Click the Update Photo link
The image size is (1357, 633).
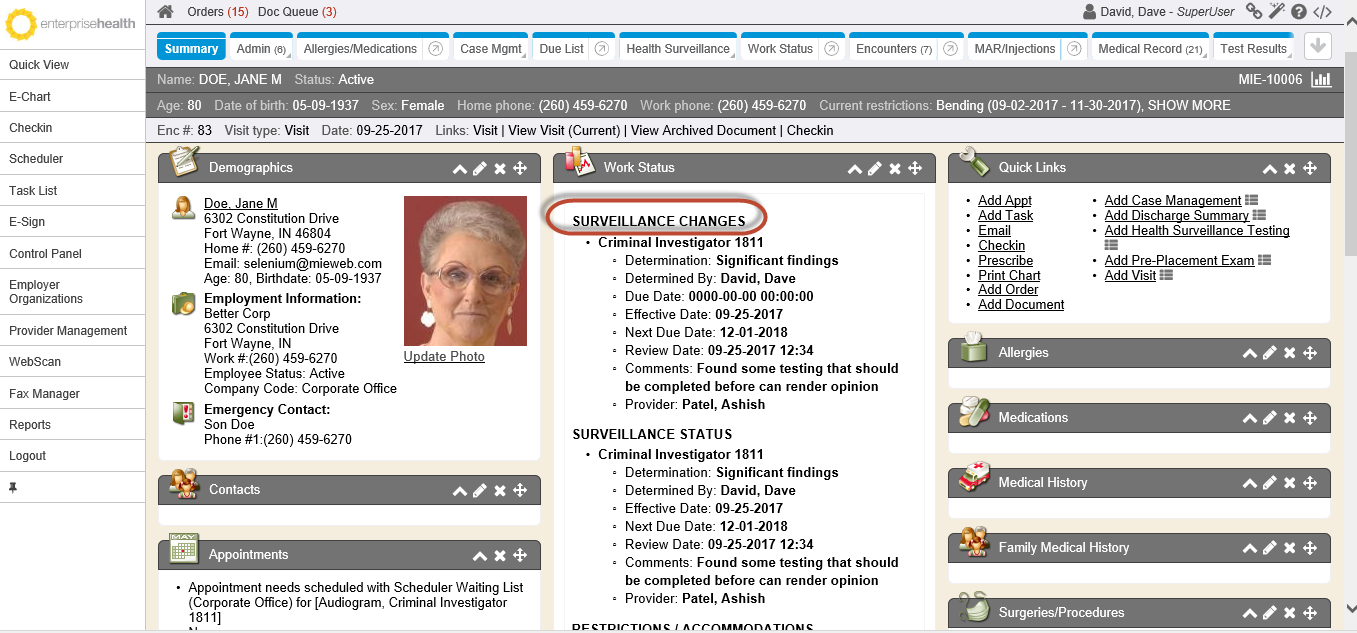pos(444,357)
